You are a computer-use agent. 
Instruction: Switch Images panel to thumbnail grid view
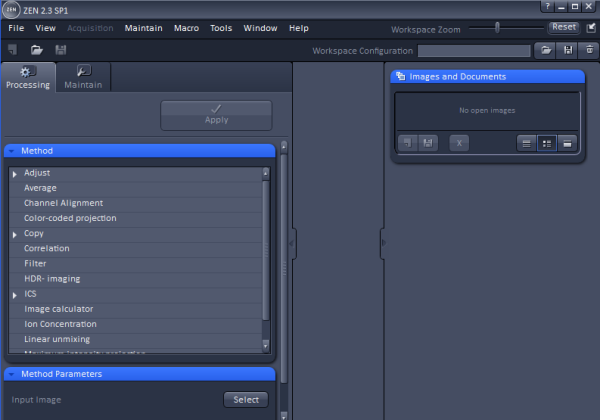click(547, 143)
